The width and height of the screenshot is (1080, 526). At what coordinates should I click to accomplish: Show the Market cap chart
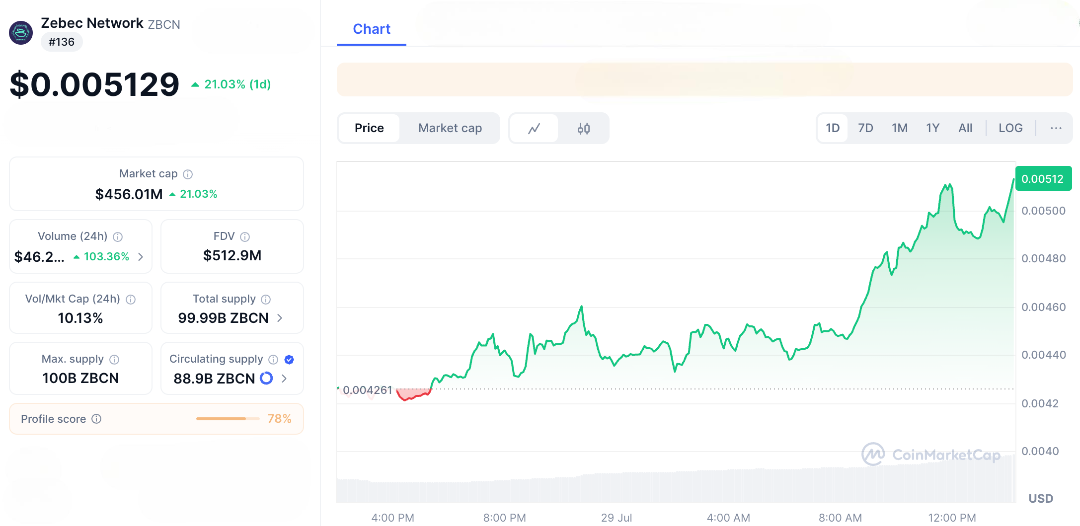coord(450,128)
